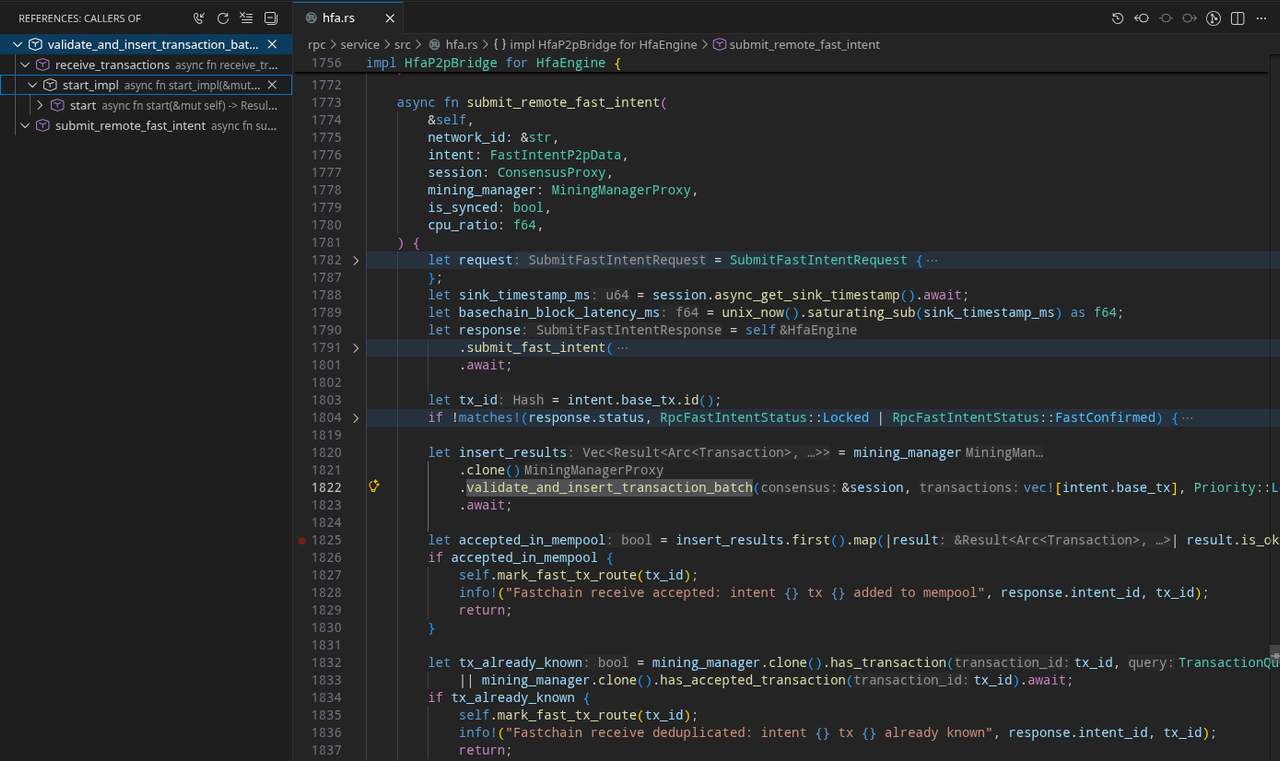The height and width of the screenshot is (761, 1280).
Task: Select submit_remote_fast_intent in the callers tree
Action: coord(130,126)
